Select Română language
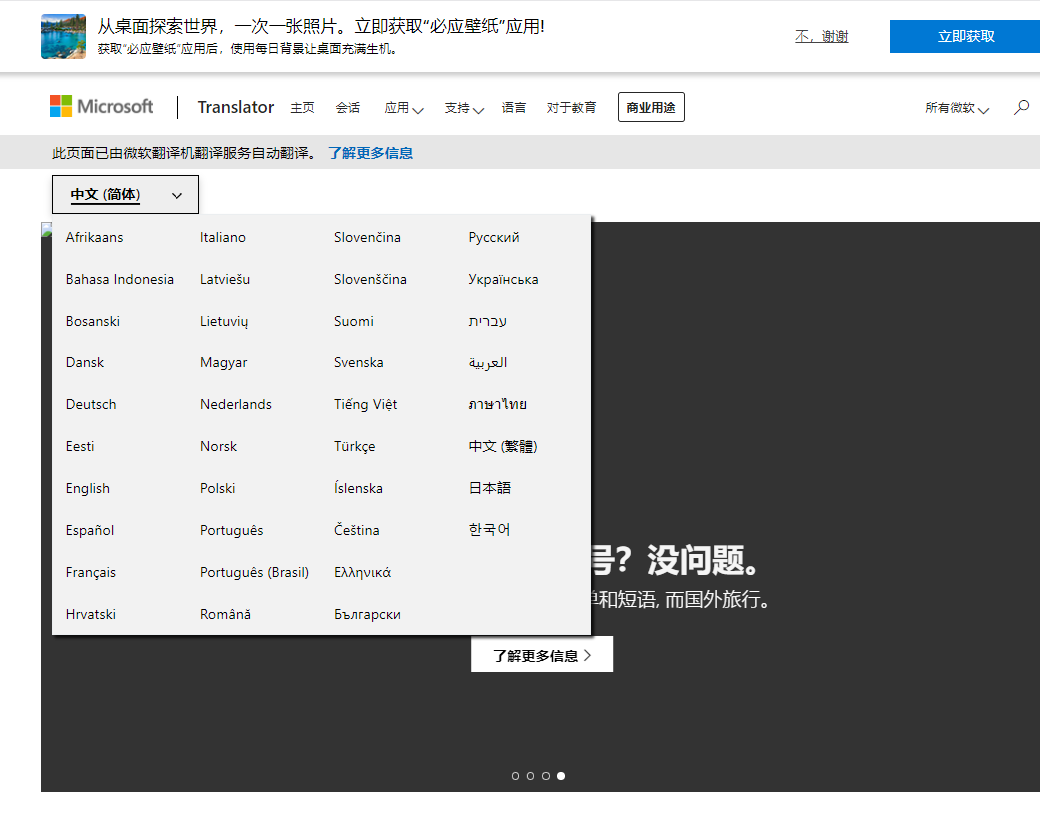The height and width of the screenshot is (829, 1040). point(226,615)
